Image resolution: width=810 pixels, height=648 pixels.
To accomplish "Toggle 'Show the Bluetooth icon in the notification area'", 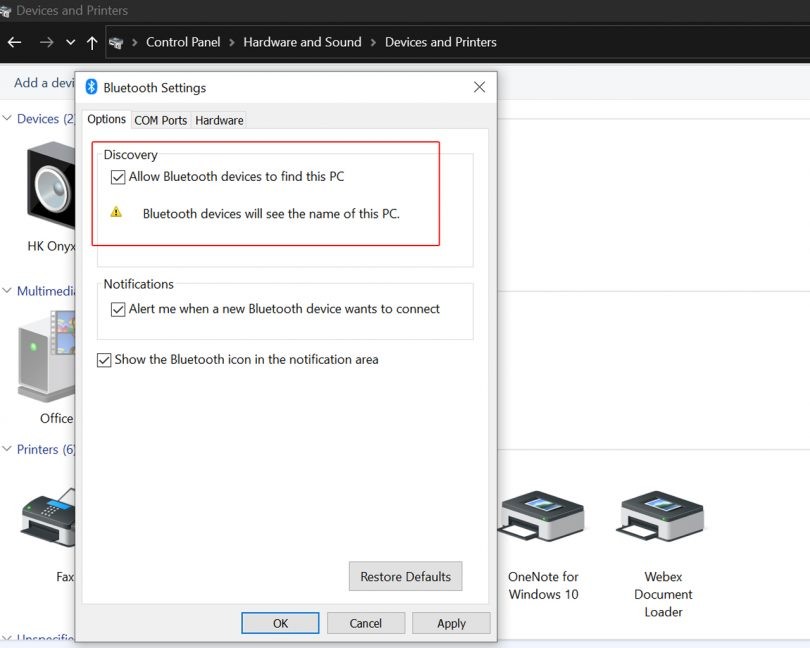I will click(x=104, y=359).
